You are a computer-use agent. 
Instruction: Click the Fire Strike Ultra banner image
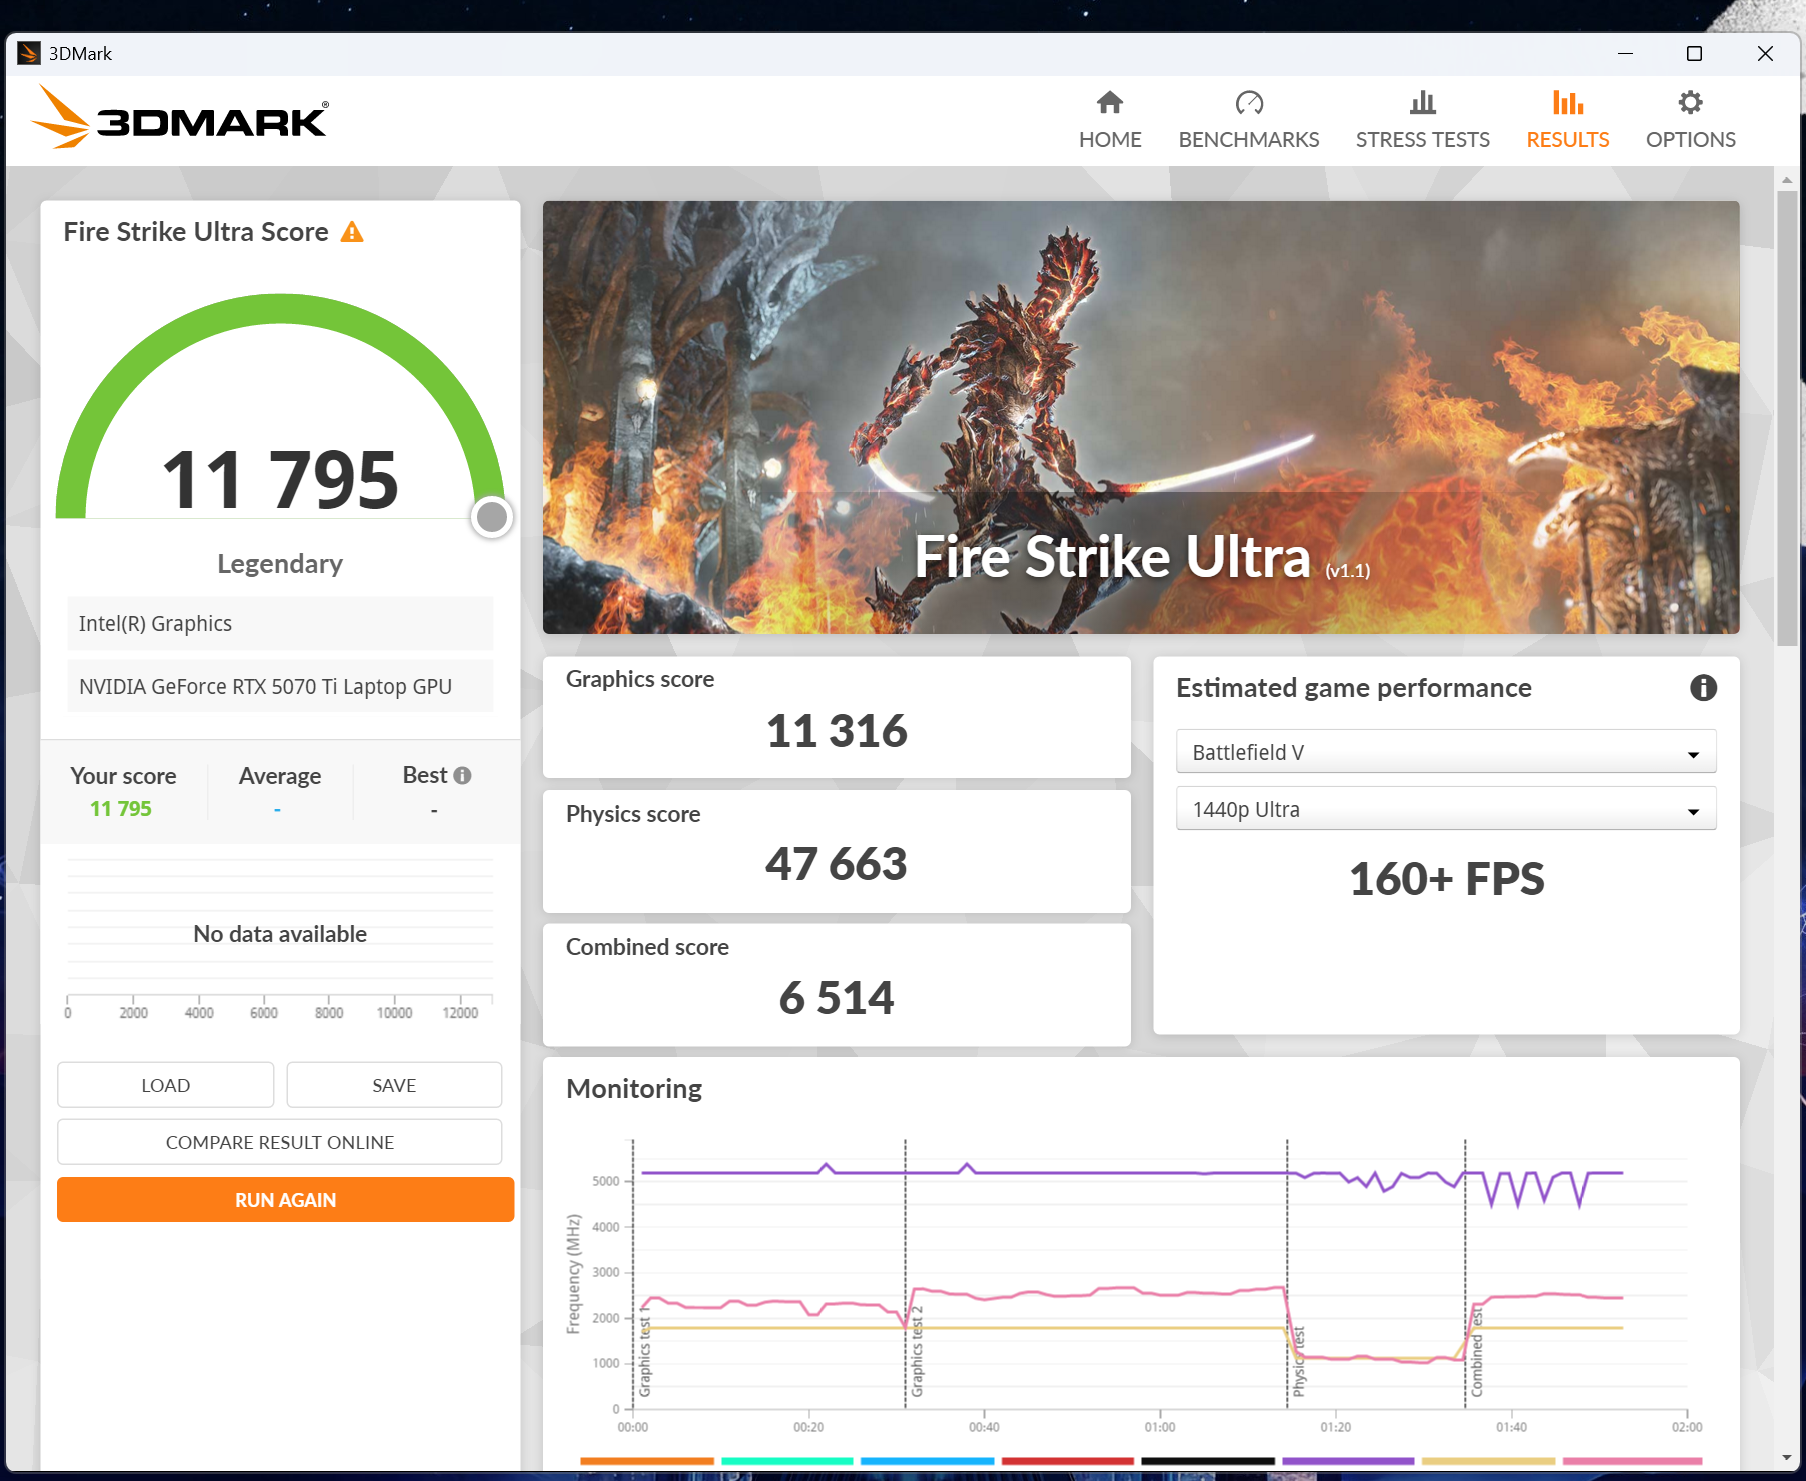[x=1141, y=417]
